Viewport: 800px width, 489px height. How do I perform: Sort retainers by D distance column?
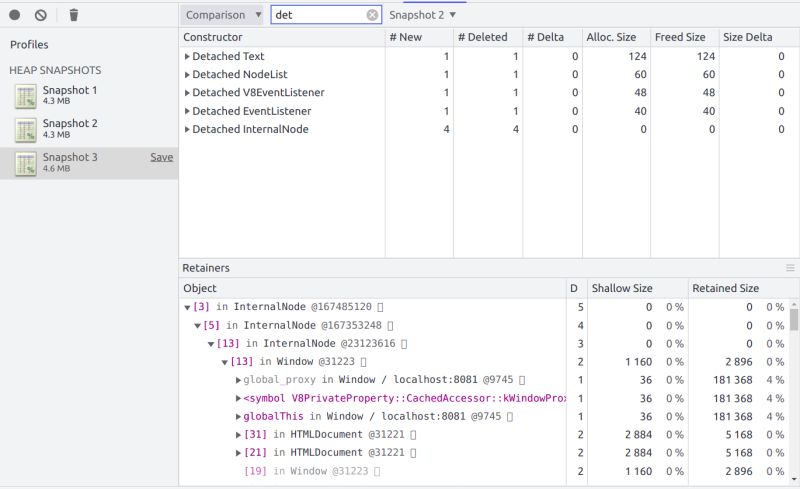click(577, 288)
